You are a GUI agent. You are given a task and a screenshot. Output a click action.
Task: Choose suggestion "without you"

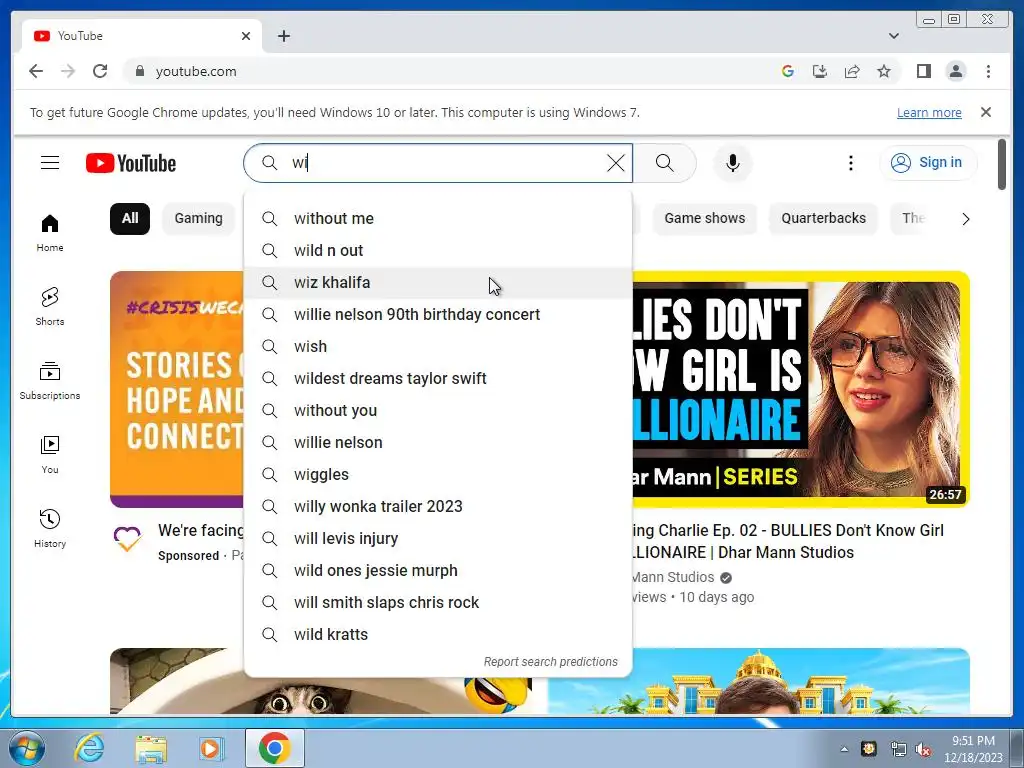point(438,410)
